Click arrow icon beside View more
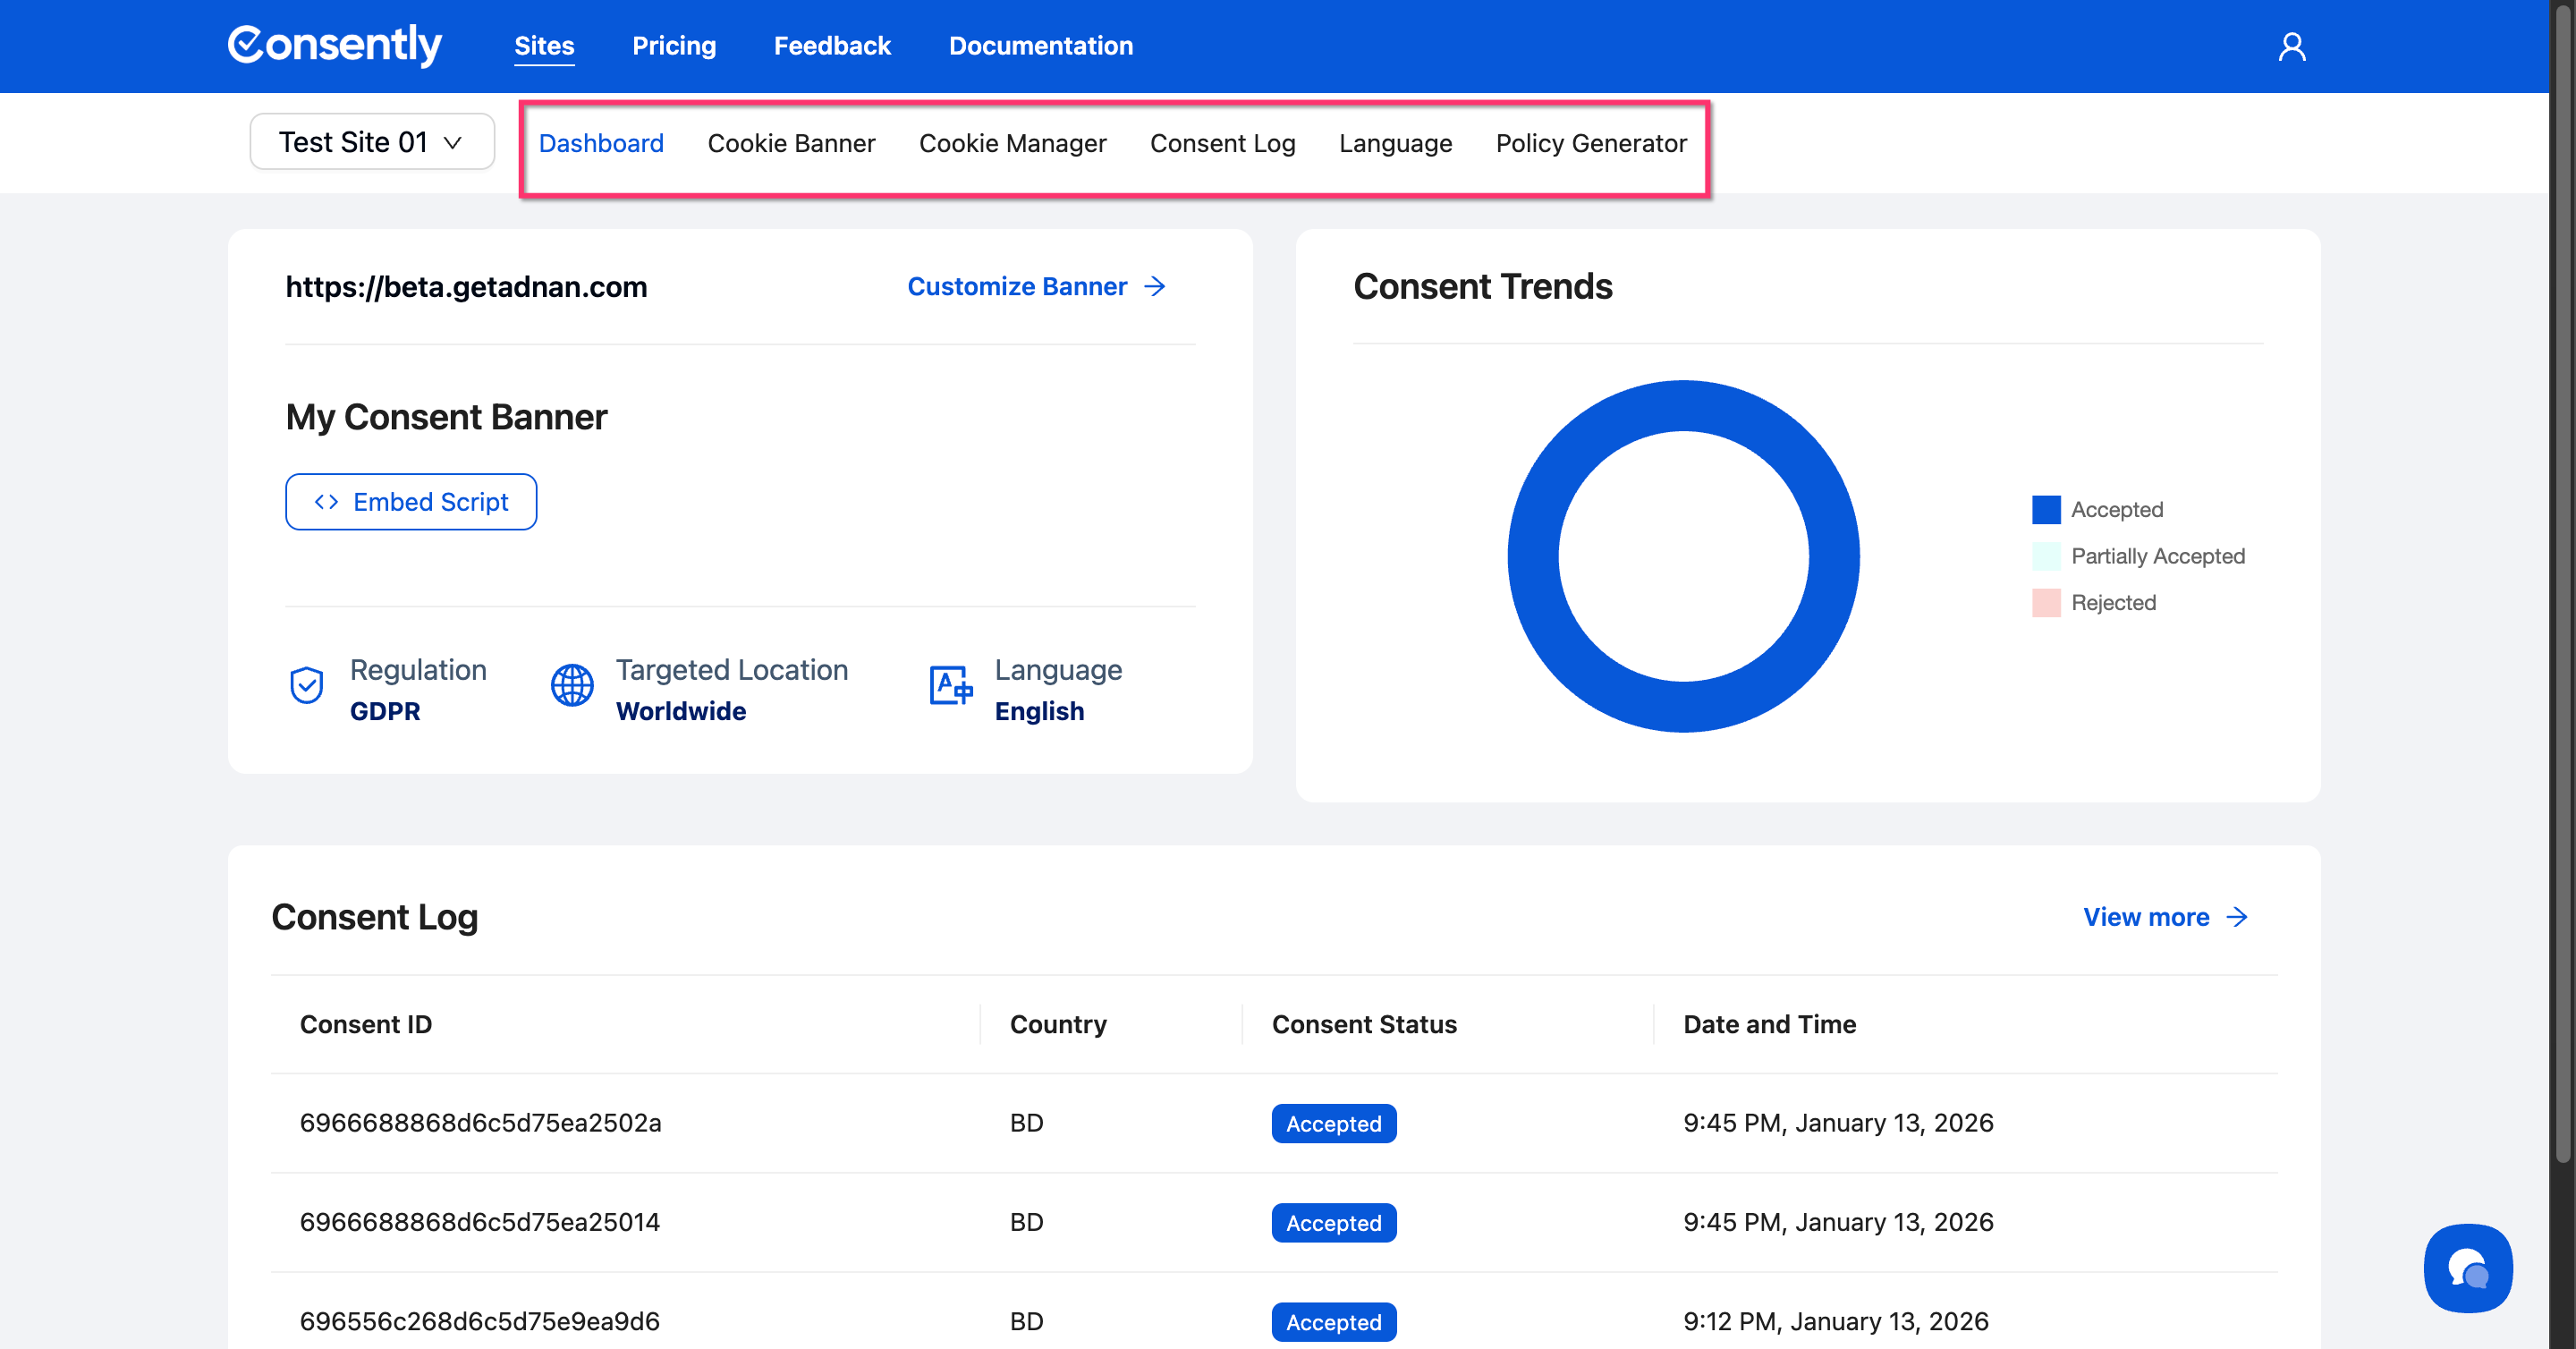Image resolution: width=2576 pixels, height=1349 pixels. point(2237,917)
